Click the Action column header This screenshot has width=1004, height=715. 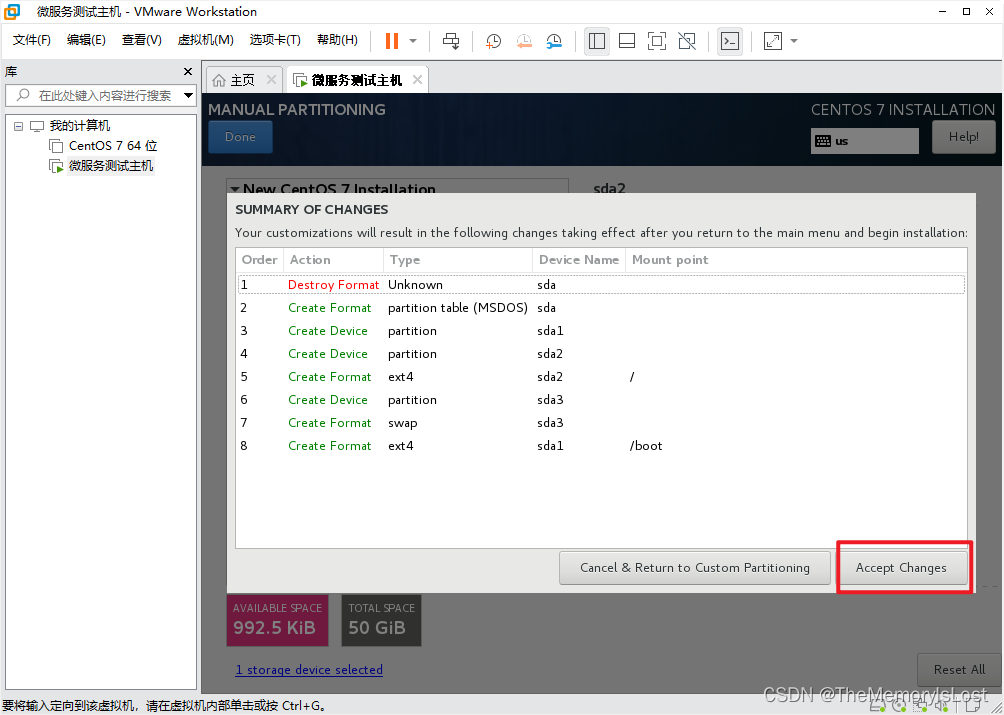334,260
